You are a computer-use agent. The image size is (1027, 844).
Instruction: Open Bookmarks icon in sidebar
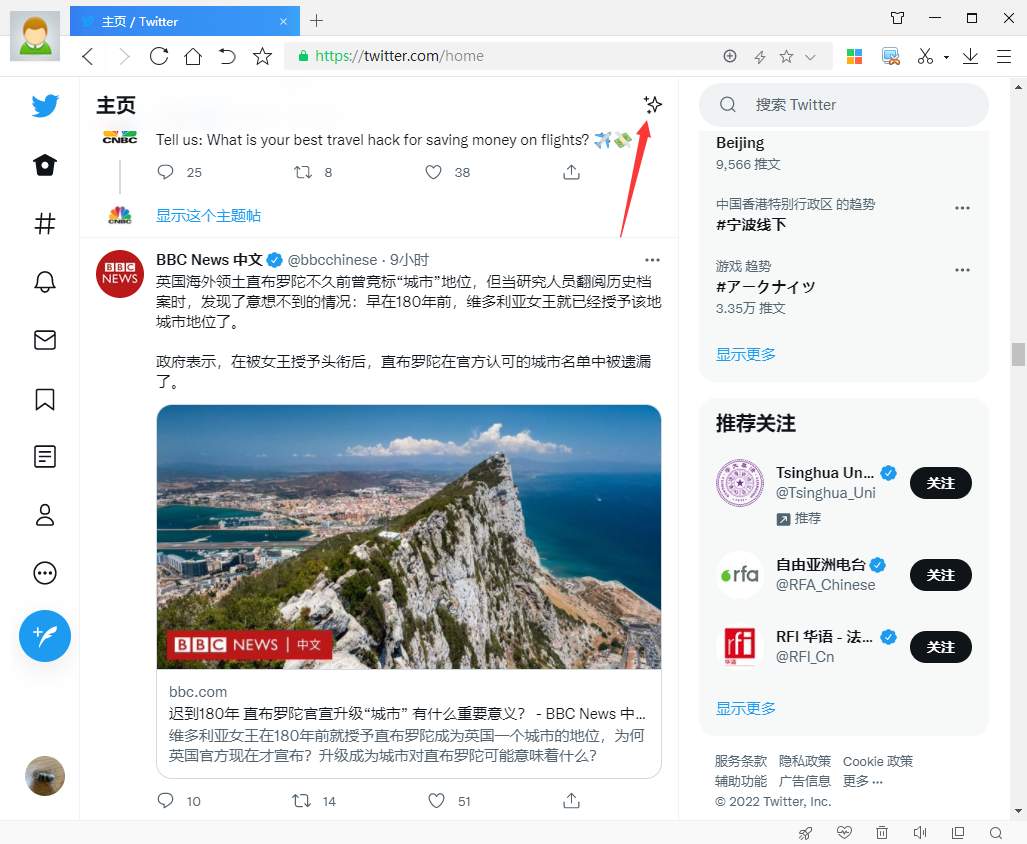(x=45, y=399)
